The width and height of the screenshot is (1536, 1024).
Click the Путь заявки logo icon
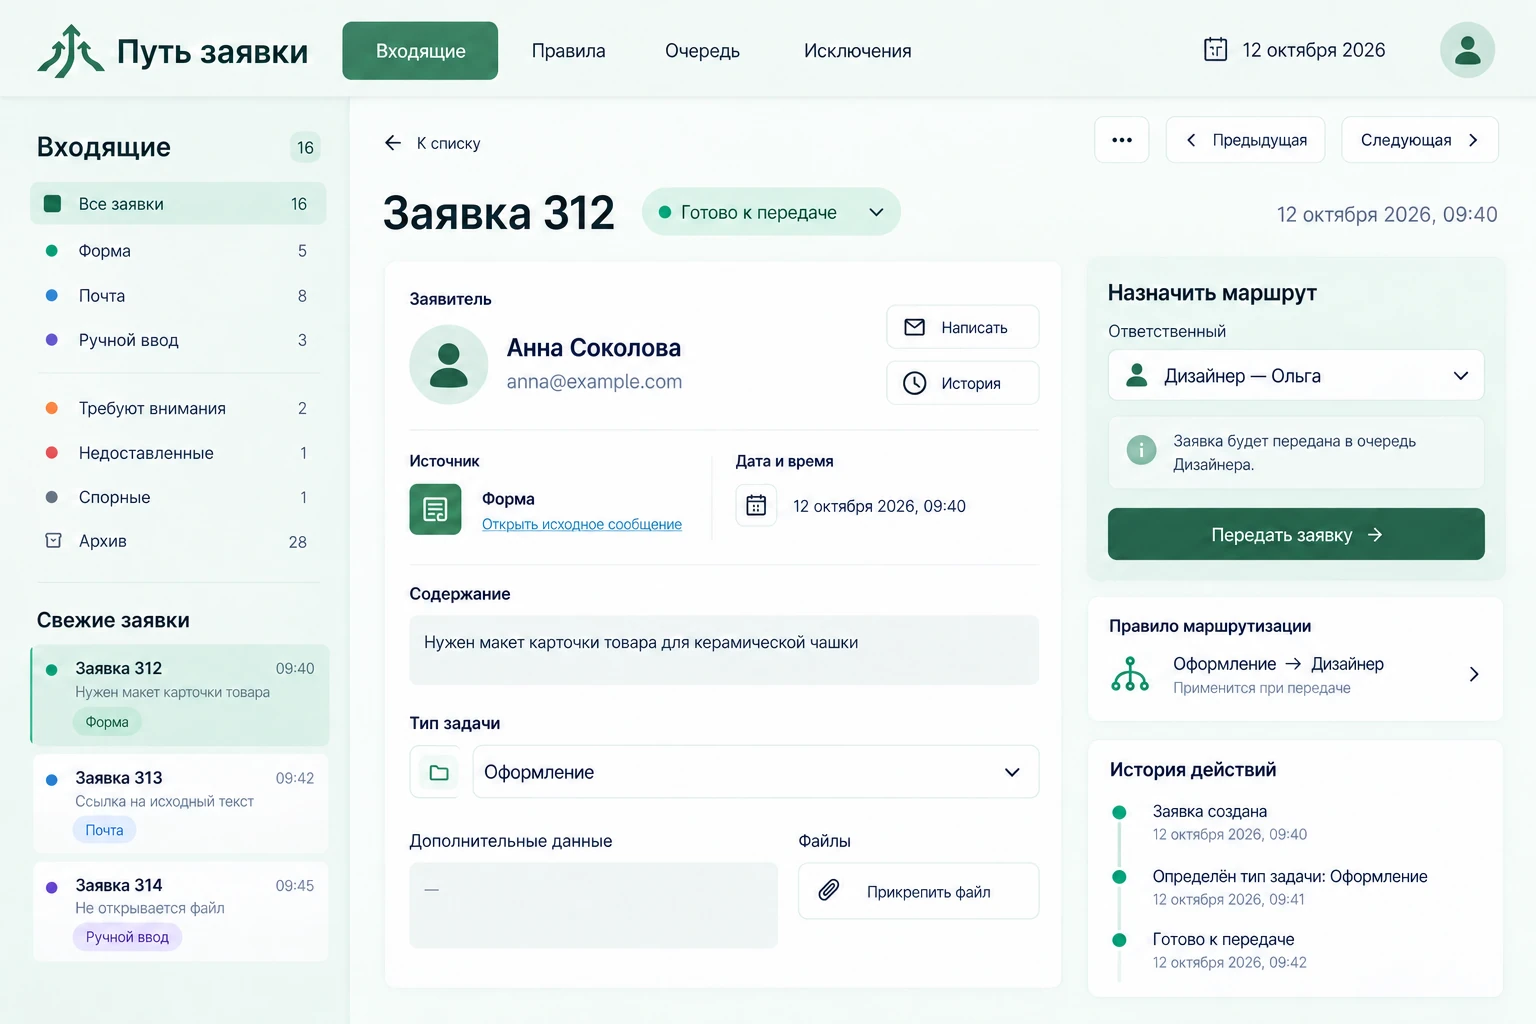(x=70, y=51)
